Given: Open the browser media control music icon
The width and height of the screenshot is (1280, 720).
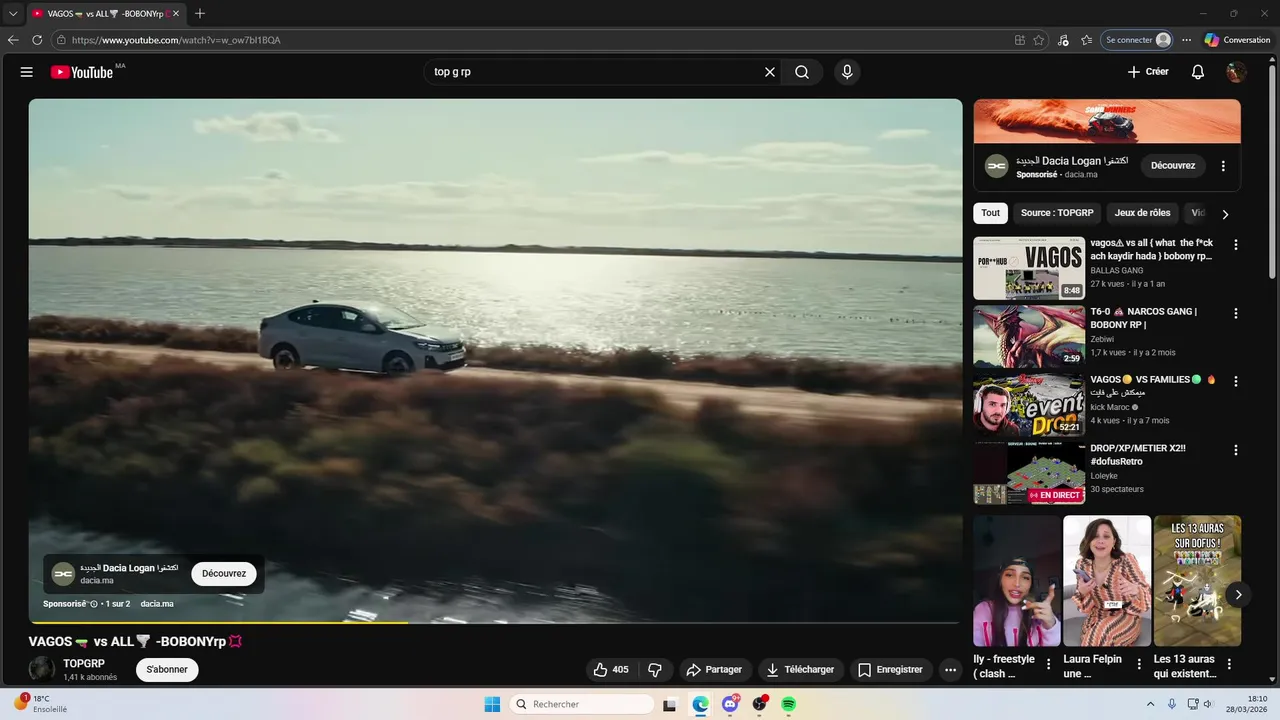Looking at the screenshot, I should [1062, 40].
